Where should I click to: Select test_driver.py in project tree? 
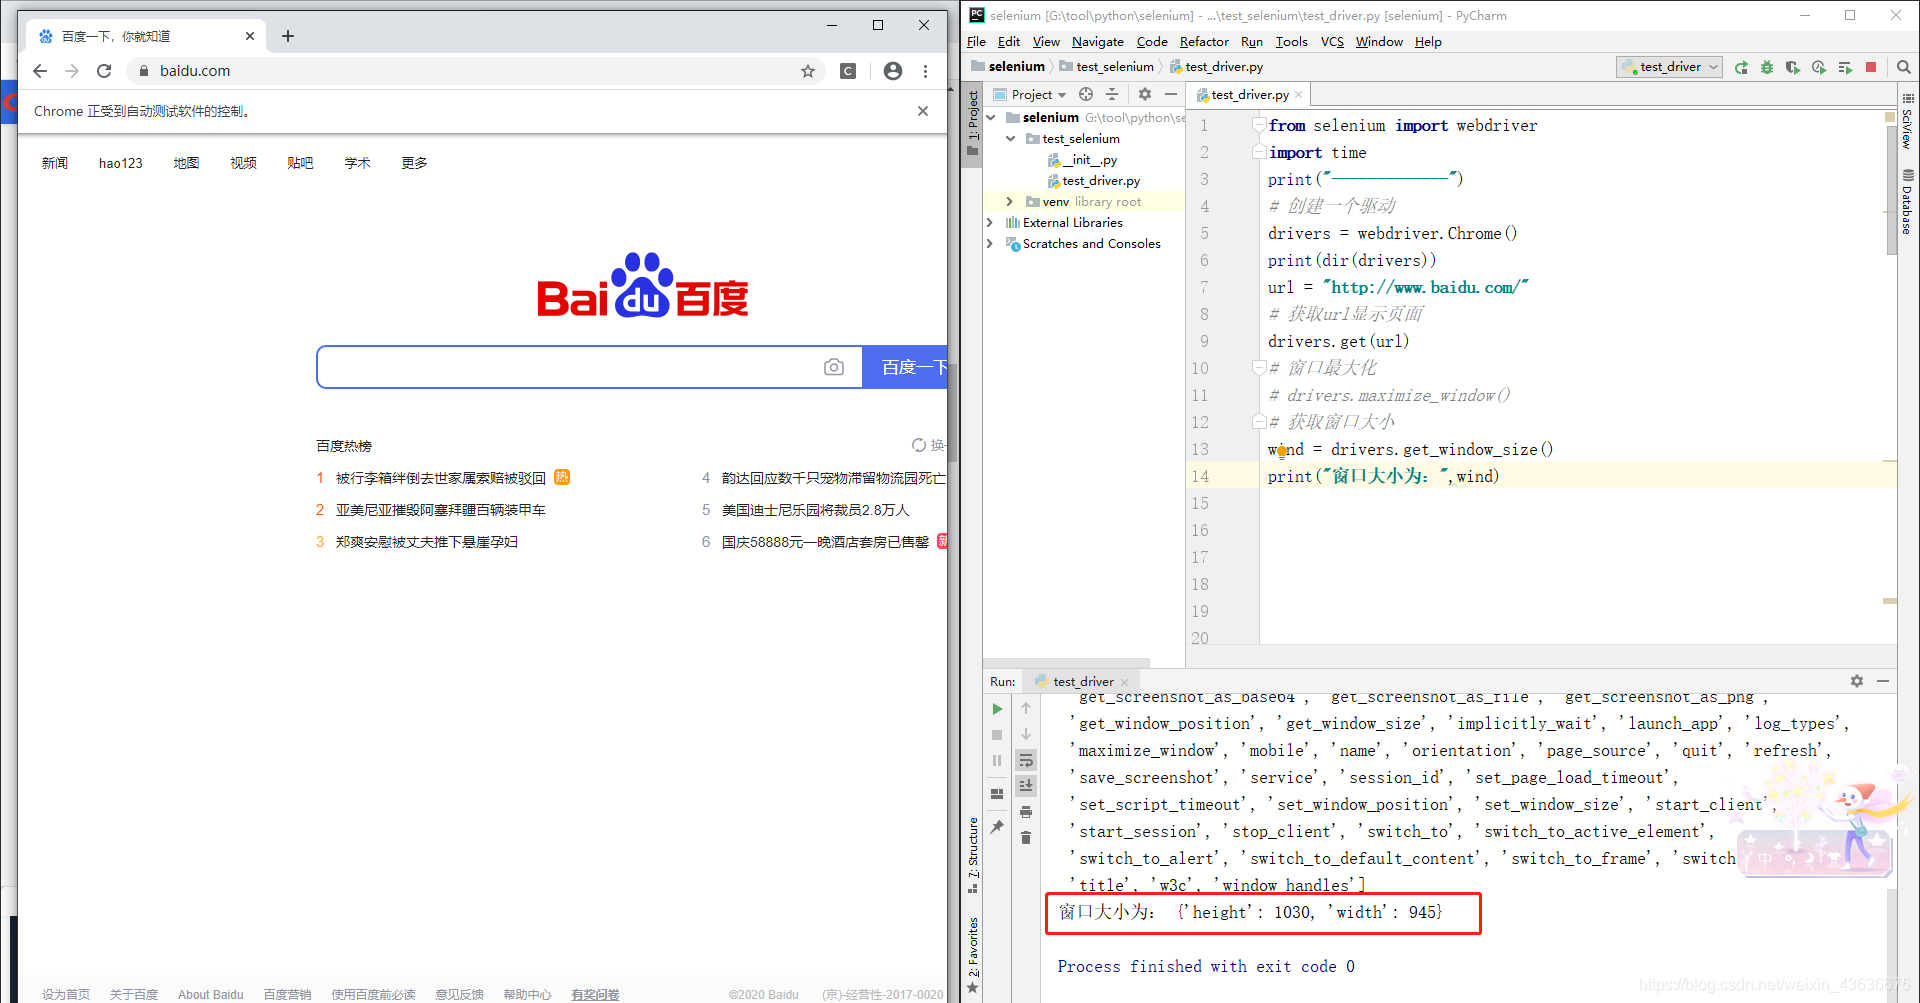1094,181
